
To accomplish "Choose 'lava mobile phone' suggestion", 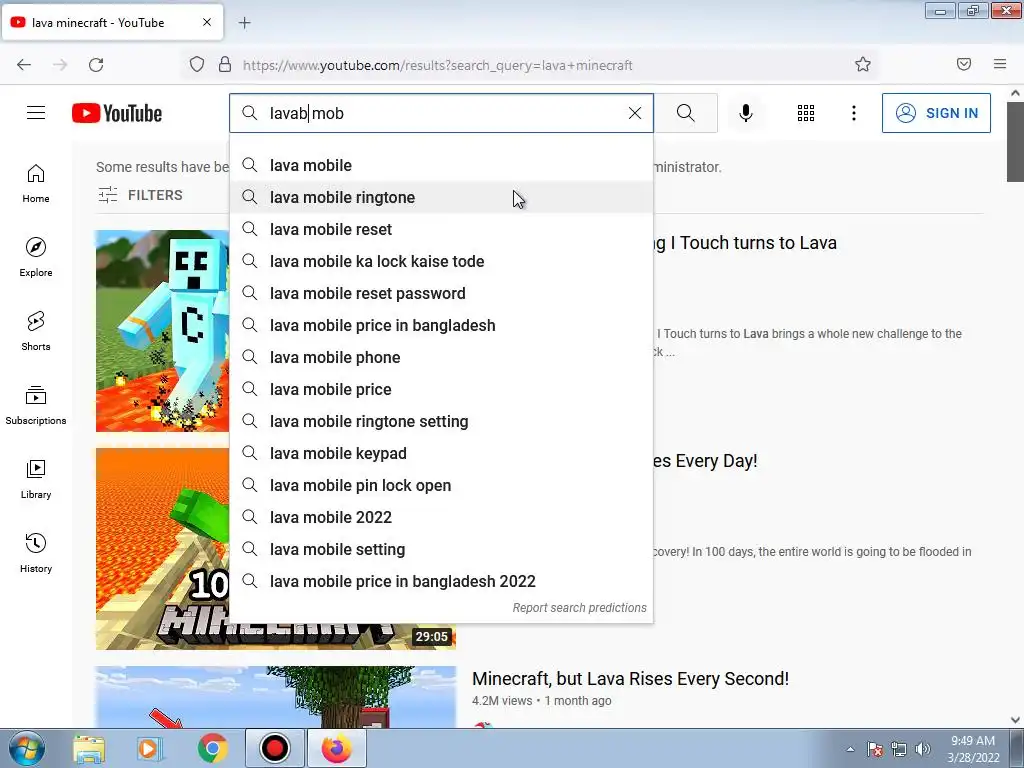I will (441, 357).
